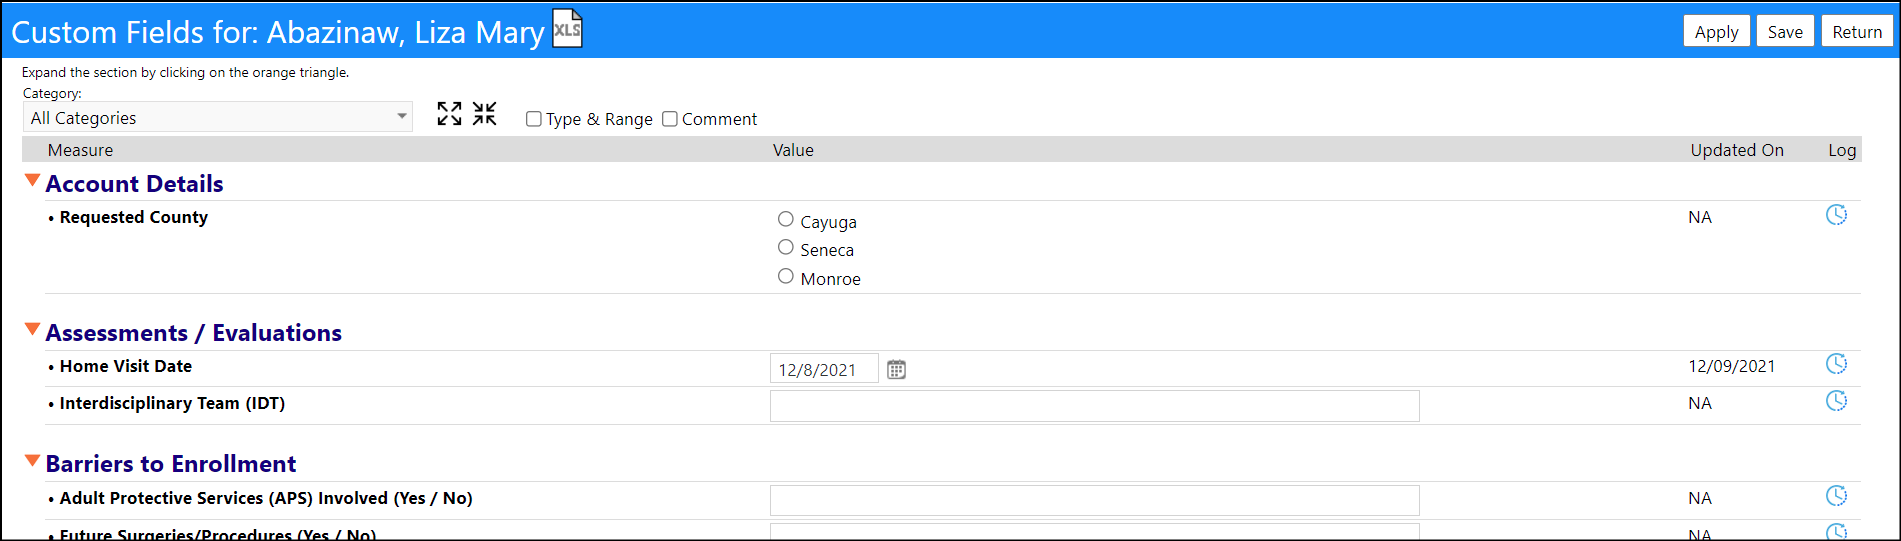Collapse the Account Details section triangle
Viewport: 1901px width, 541px height.
[32, 181]
